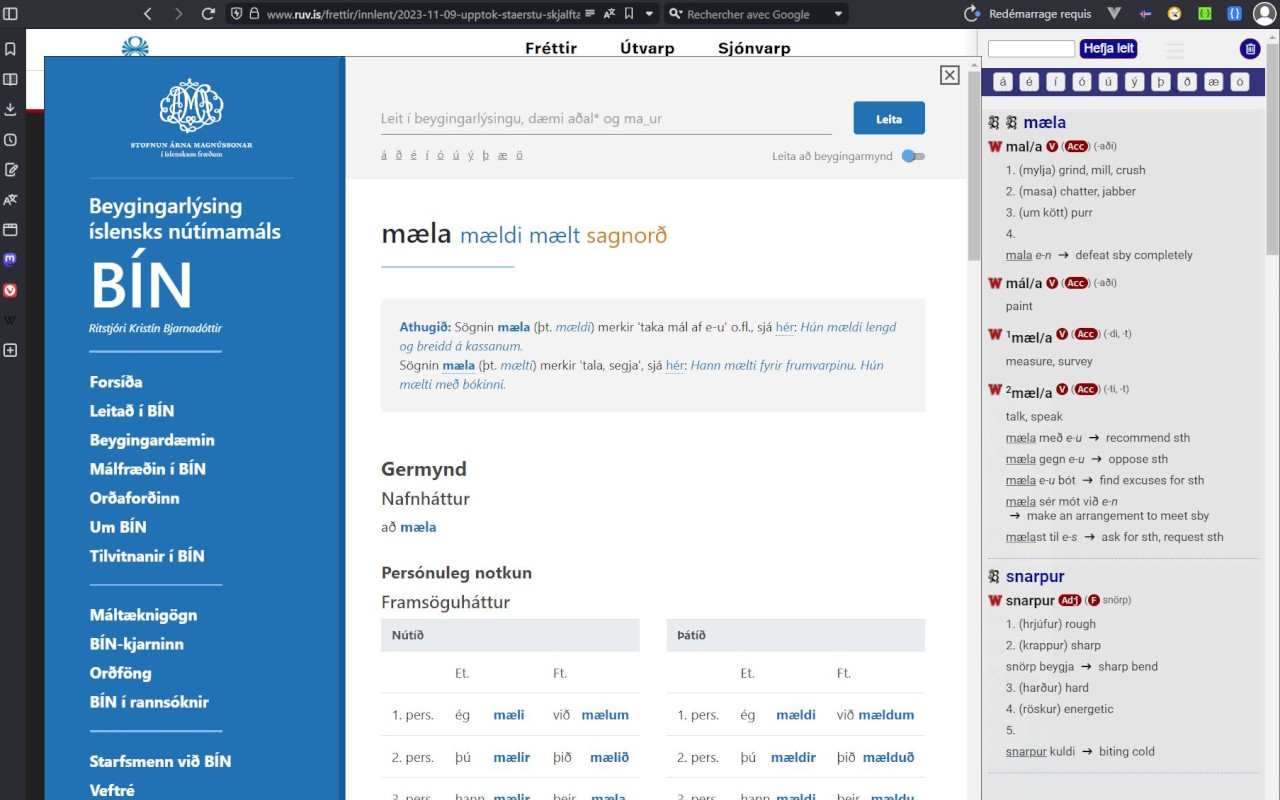Click the mælum verb form link
The width and height of the screenshot is (1280, 800).
point(605,715)
